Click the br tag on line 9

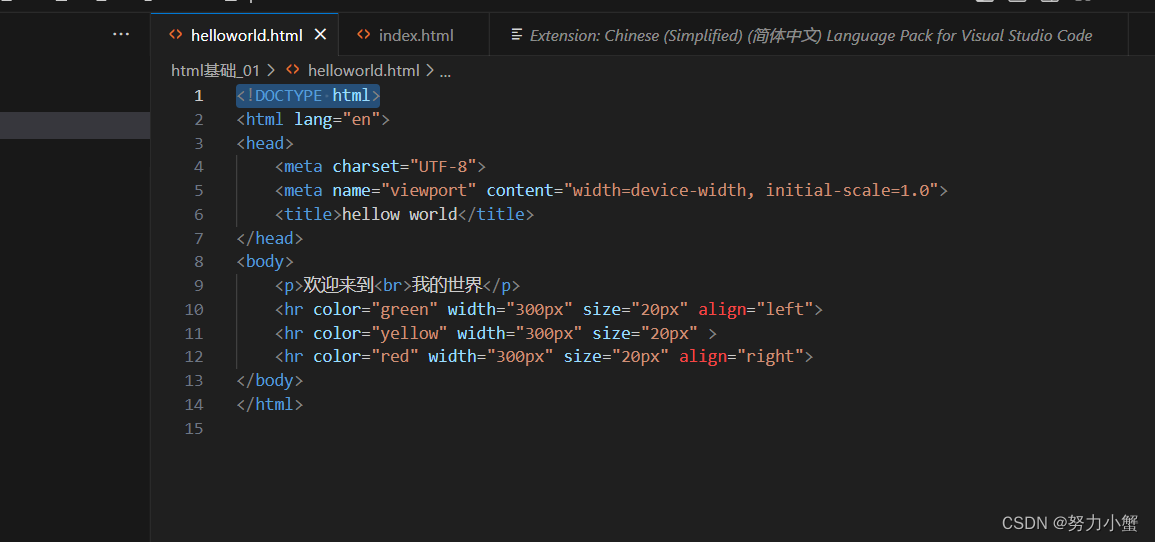393,286
